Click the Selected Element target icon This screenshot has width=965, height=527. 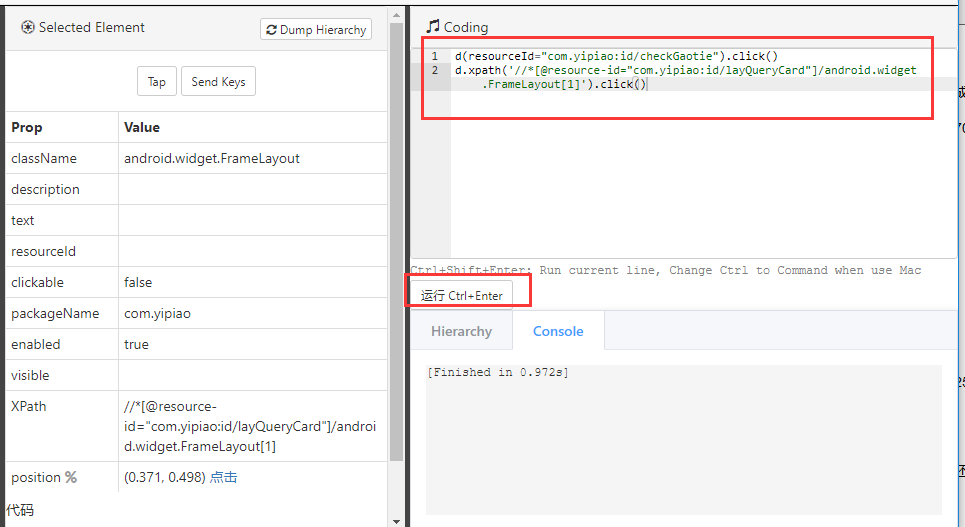tap(28, 27)
